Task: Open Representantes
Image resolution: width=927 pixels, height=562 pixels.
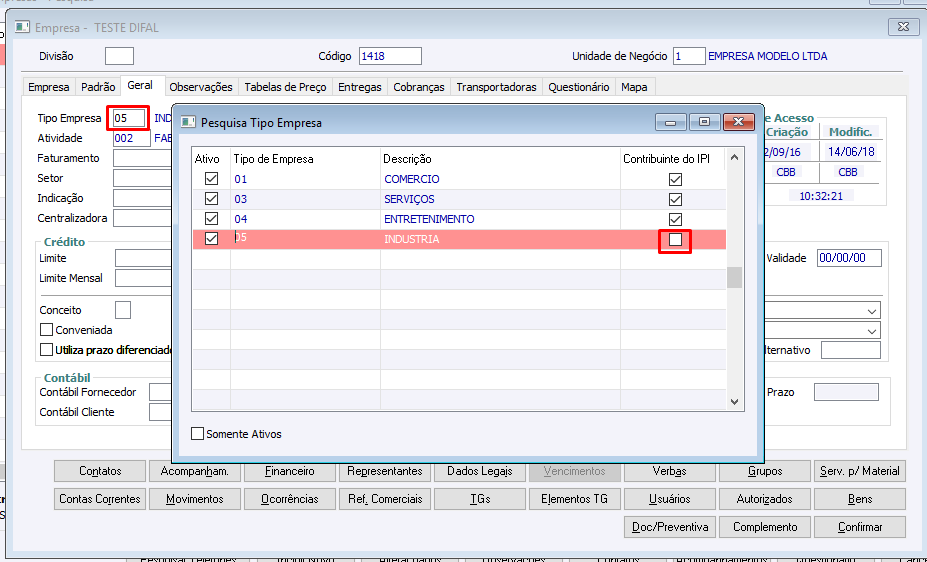Action: tap(385, 471)
